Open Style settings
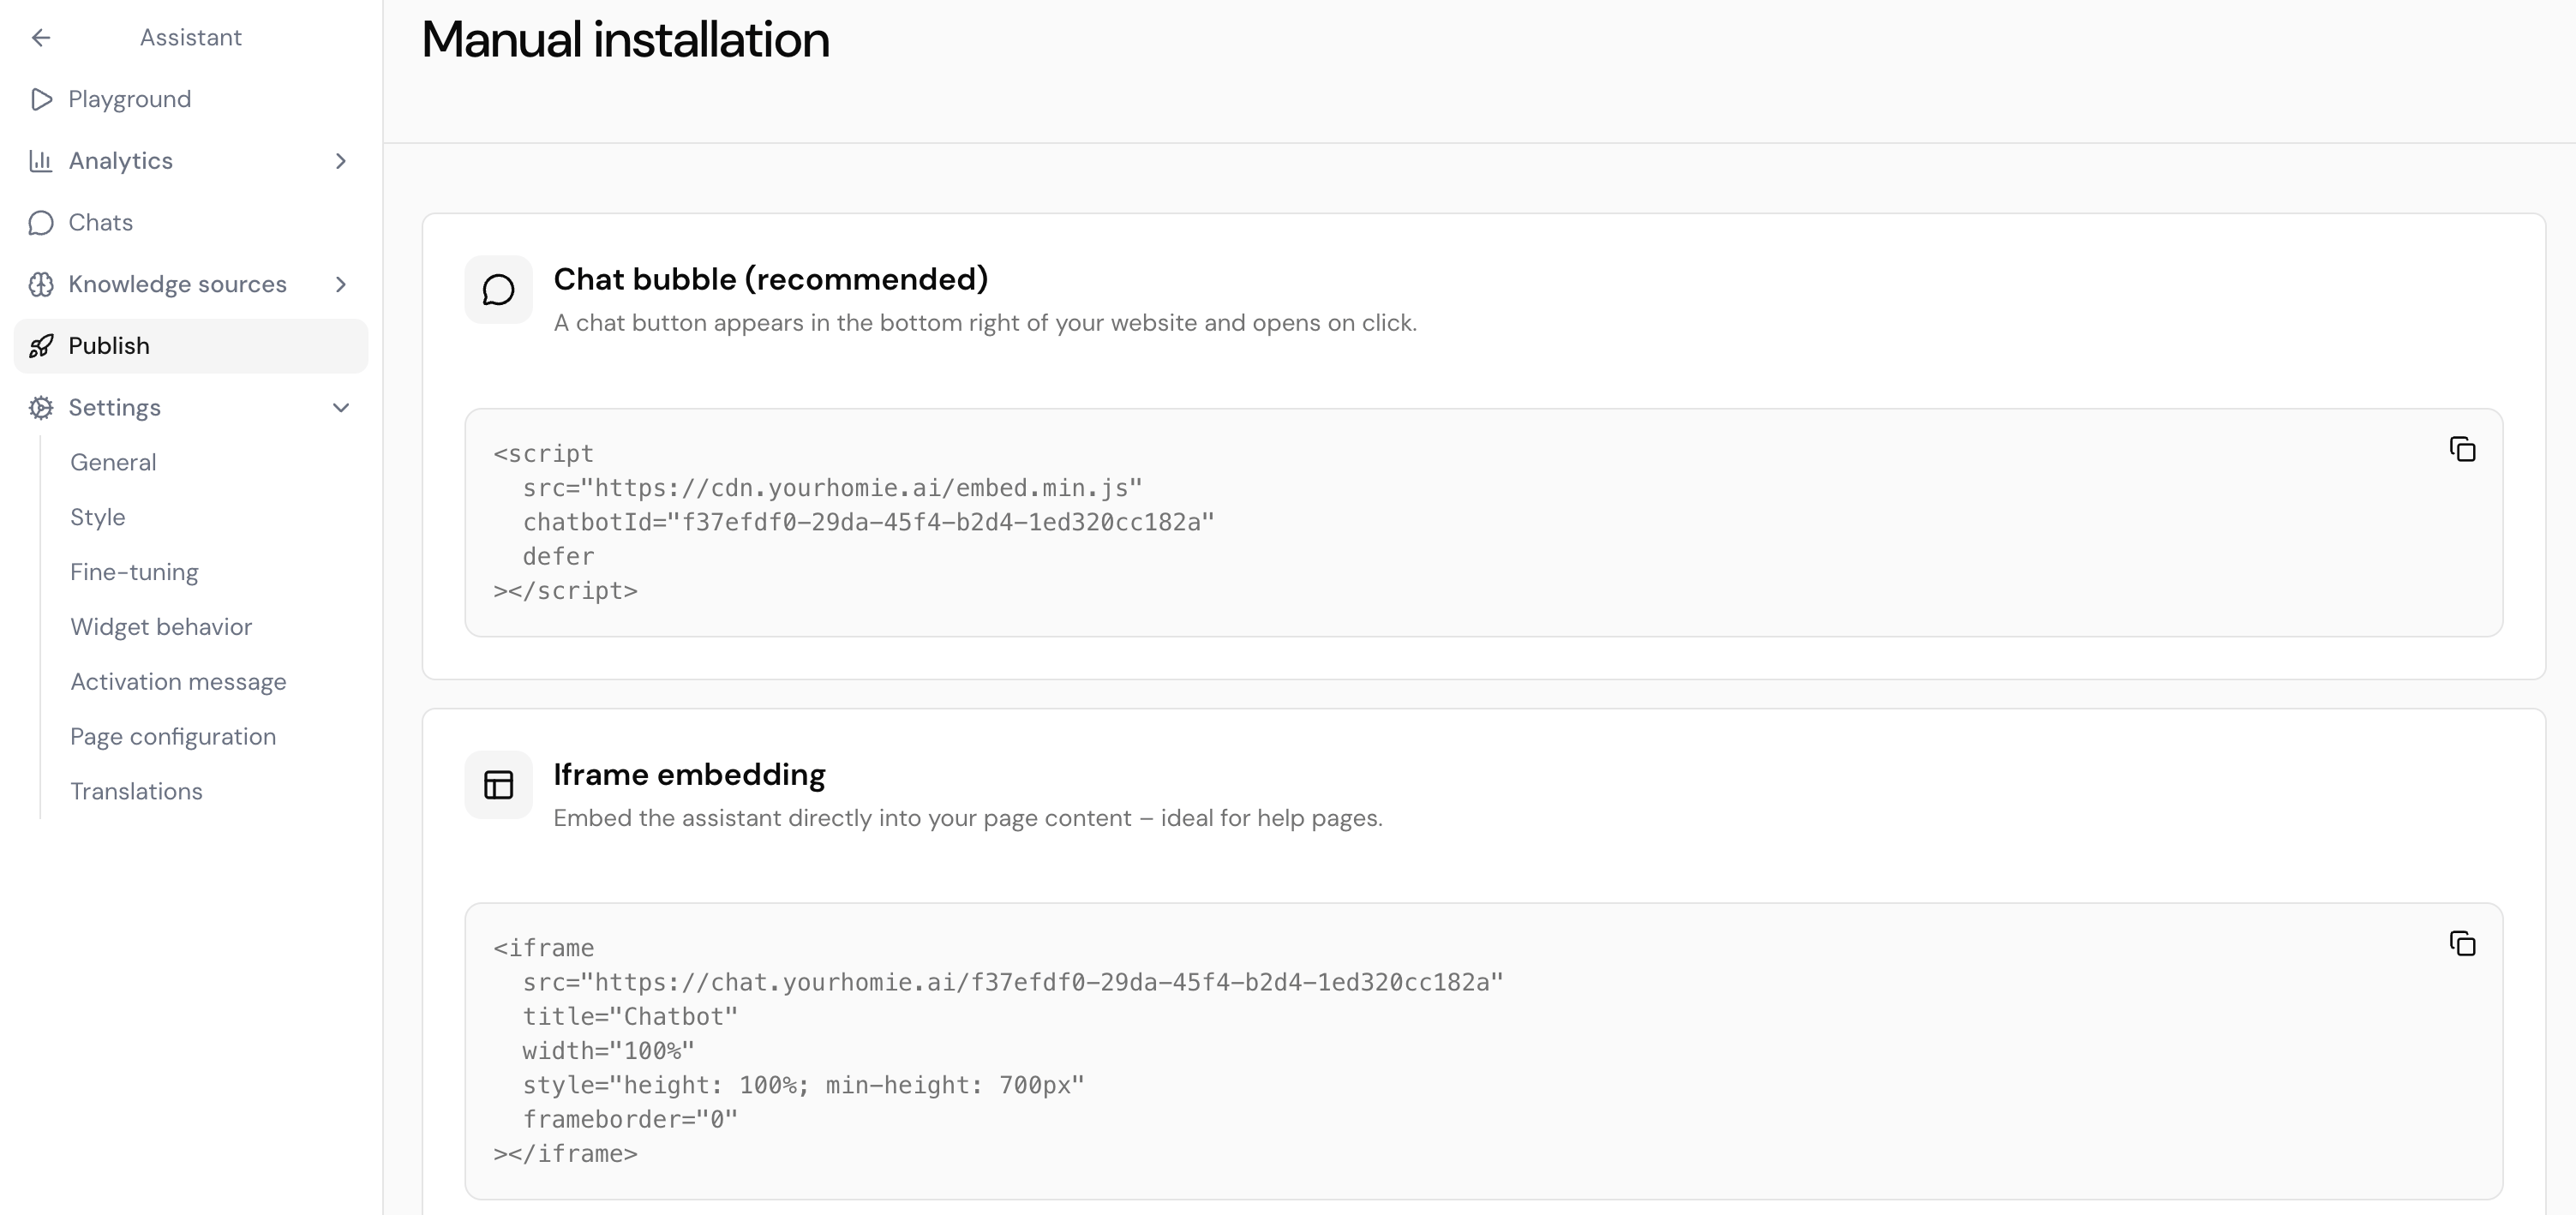2576x1215 pixels. 98,518
